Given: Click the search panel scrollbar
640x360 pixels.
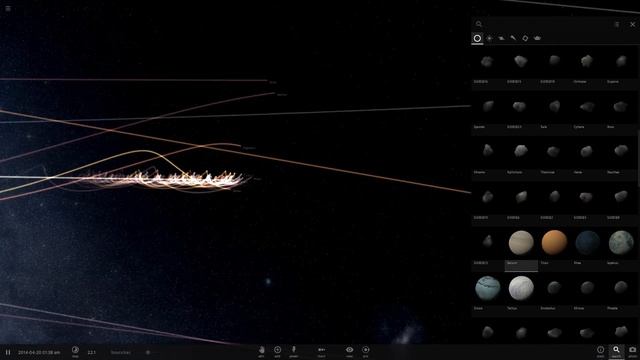Looking at the screenshot, I should click(x=638, y=159).
